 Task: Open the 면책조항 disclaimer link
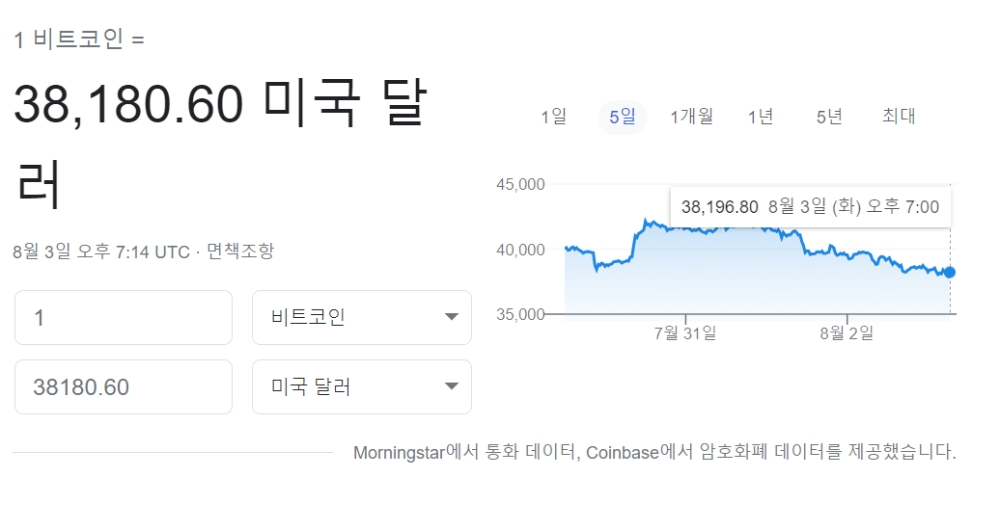click(x=240, y=251)
